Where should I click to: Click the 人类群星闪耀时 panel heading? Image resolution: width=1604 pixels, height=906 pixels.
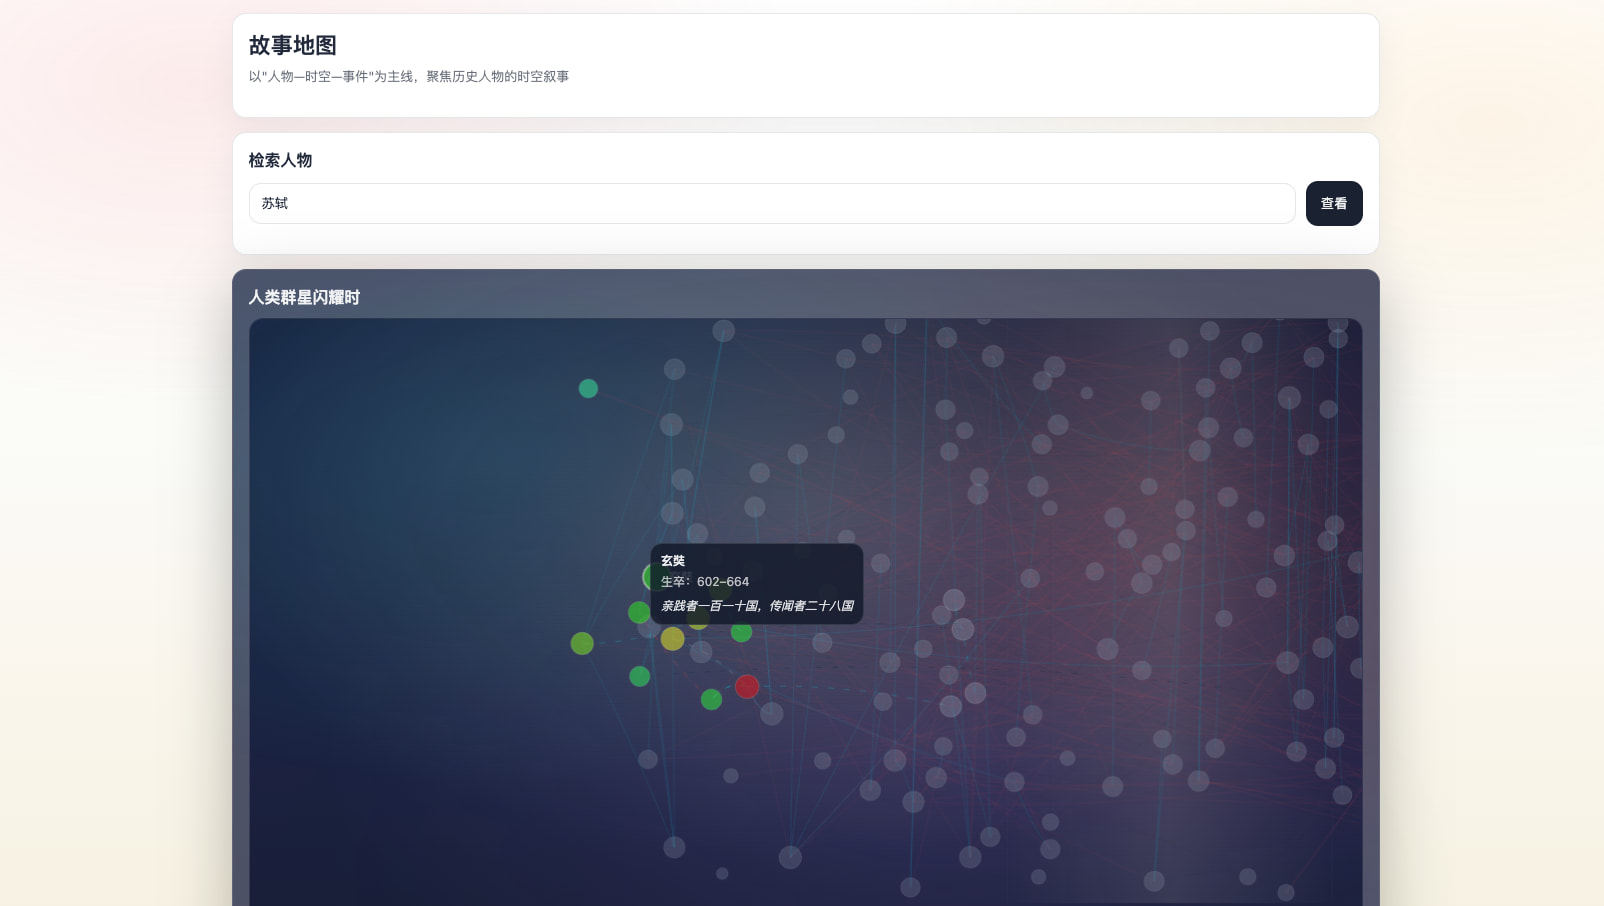pyautogui.click(x=304, y=297)
